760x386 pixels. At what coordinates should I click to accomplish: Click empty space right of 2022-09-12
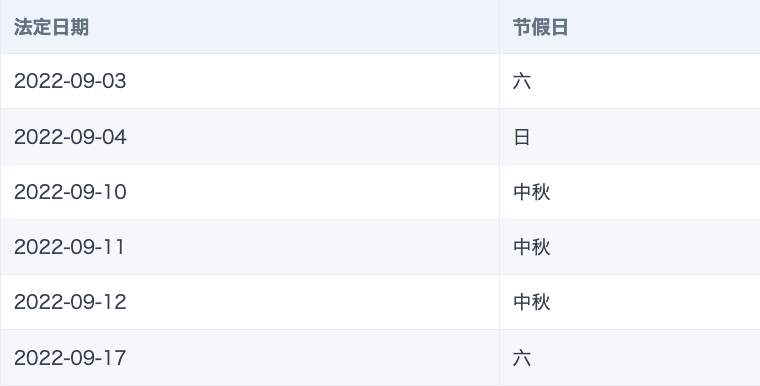tap(313, 302)
